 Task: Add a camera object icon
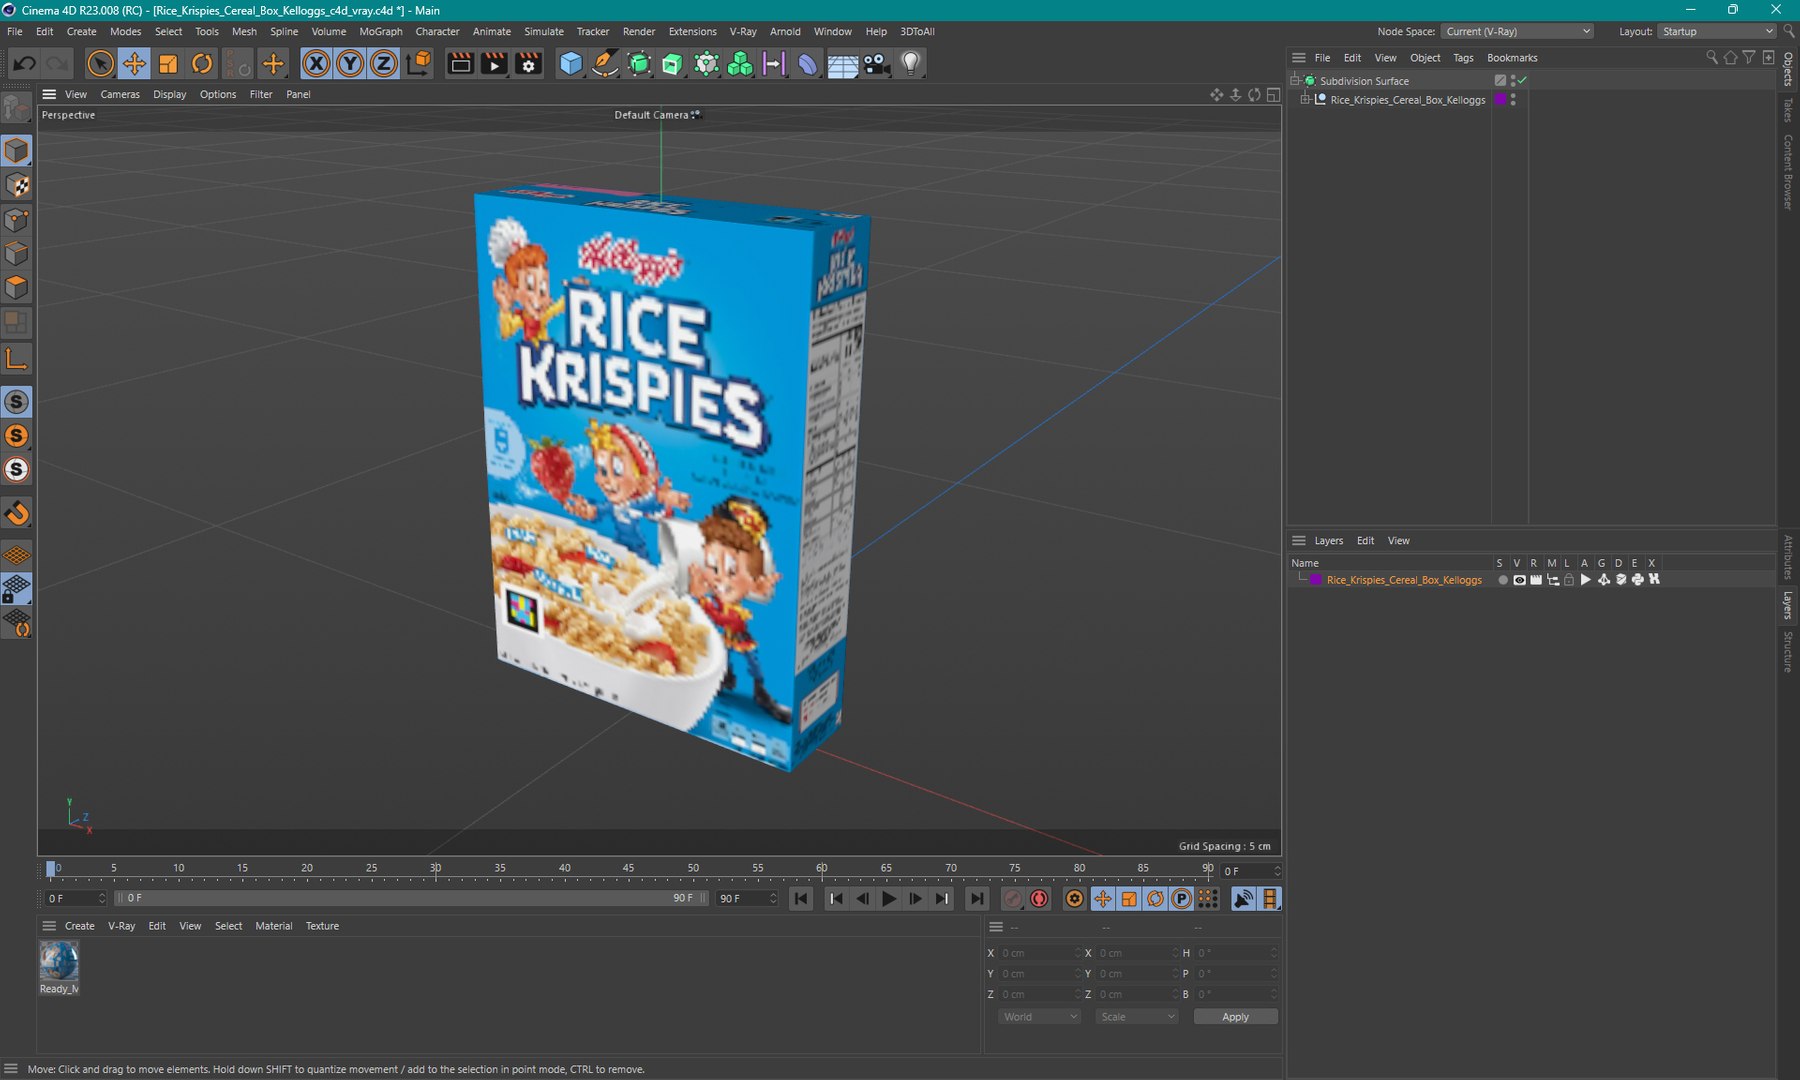coord(877,64)
